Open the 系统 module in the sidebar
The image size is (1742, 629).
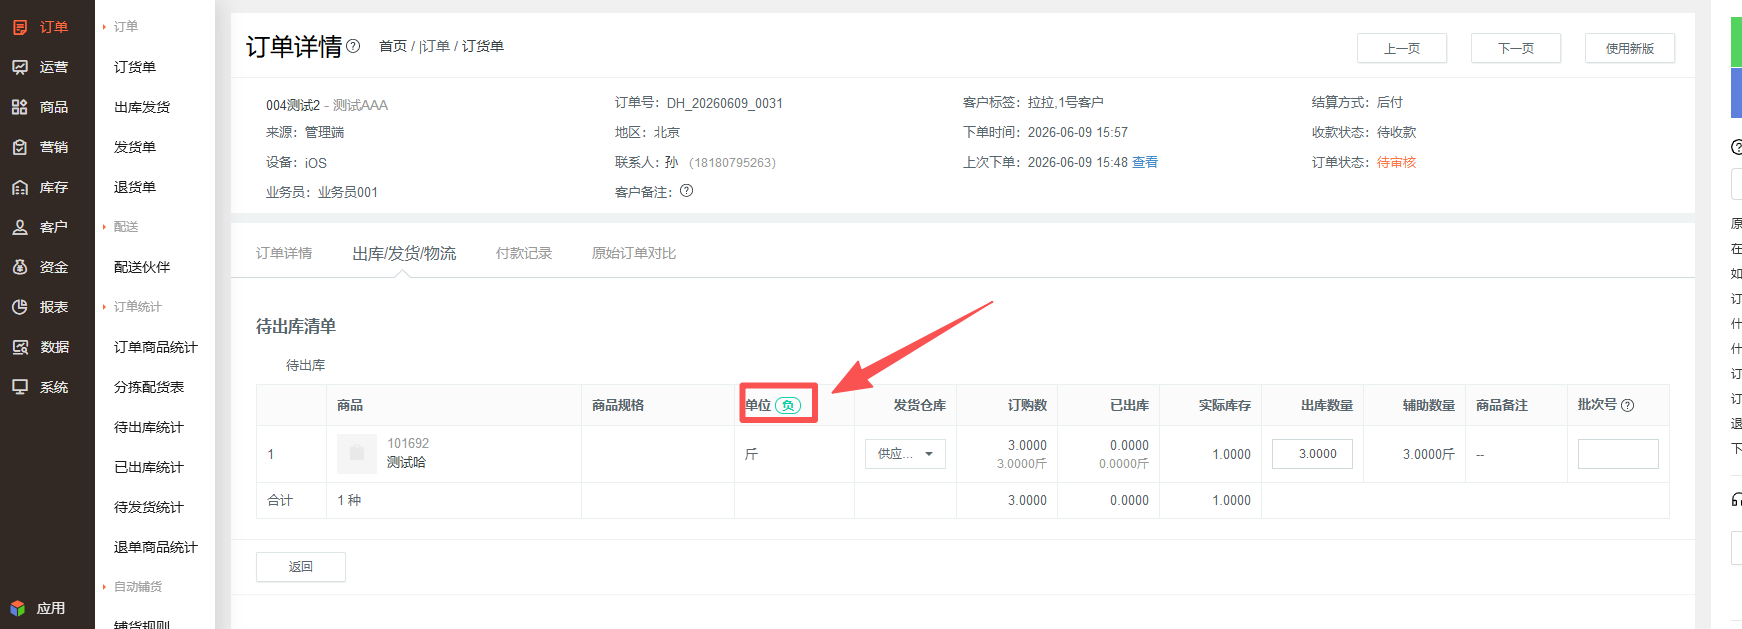40,387
